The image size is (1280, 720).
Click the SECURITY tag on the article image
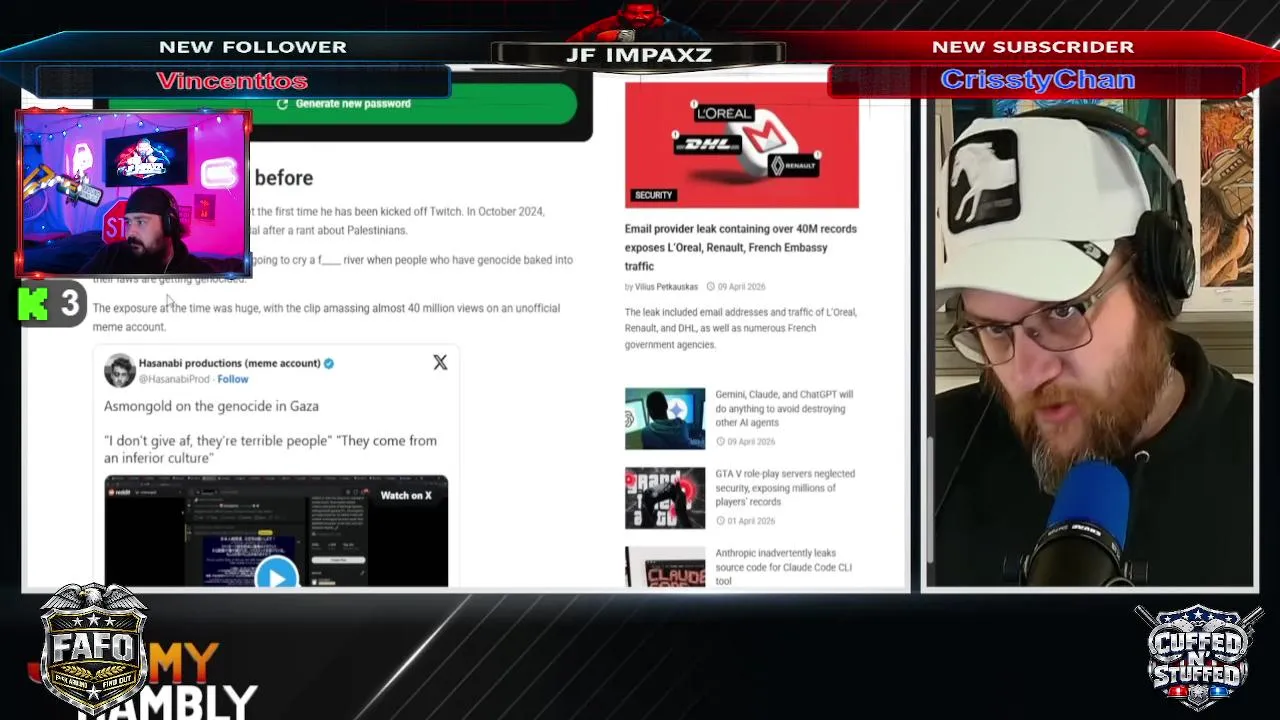point(653,195)
